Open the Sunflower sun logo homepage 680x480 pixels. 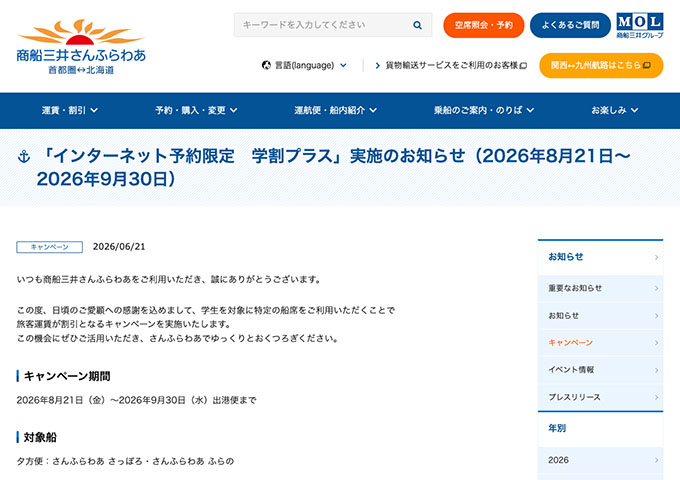81,46
